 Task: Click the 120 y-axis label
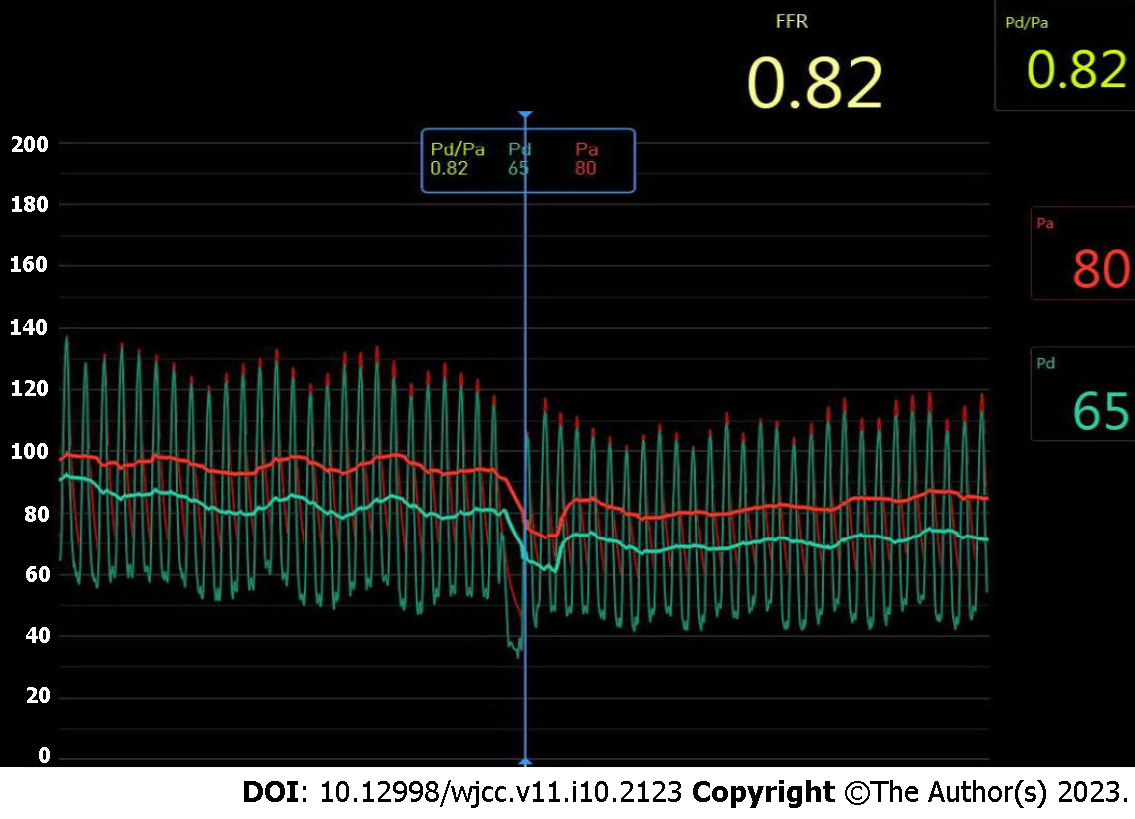(x=30, y=389)
